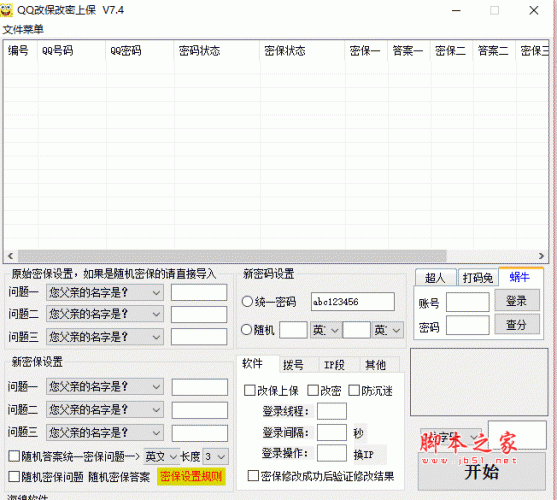Focus the 账号 input field
Screen dimensions: 557x500
click(467, 302)
